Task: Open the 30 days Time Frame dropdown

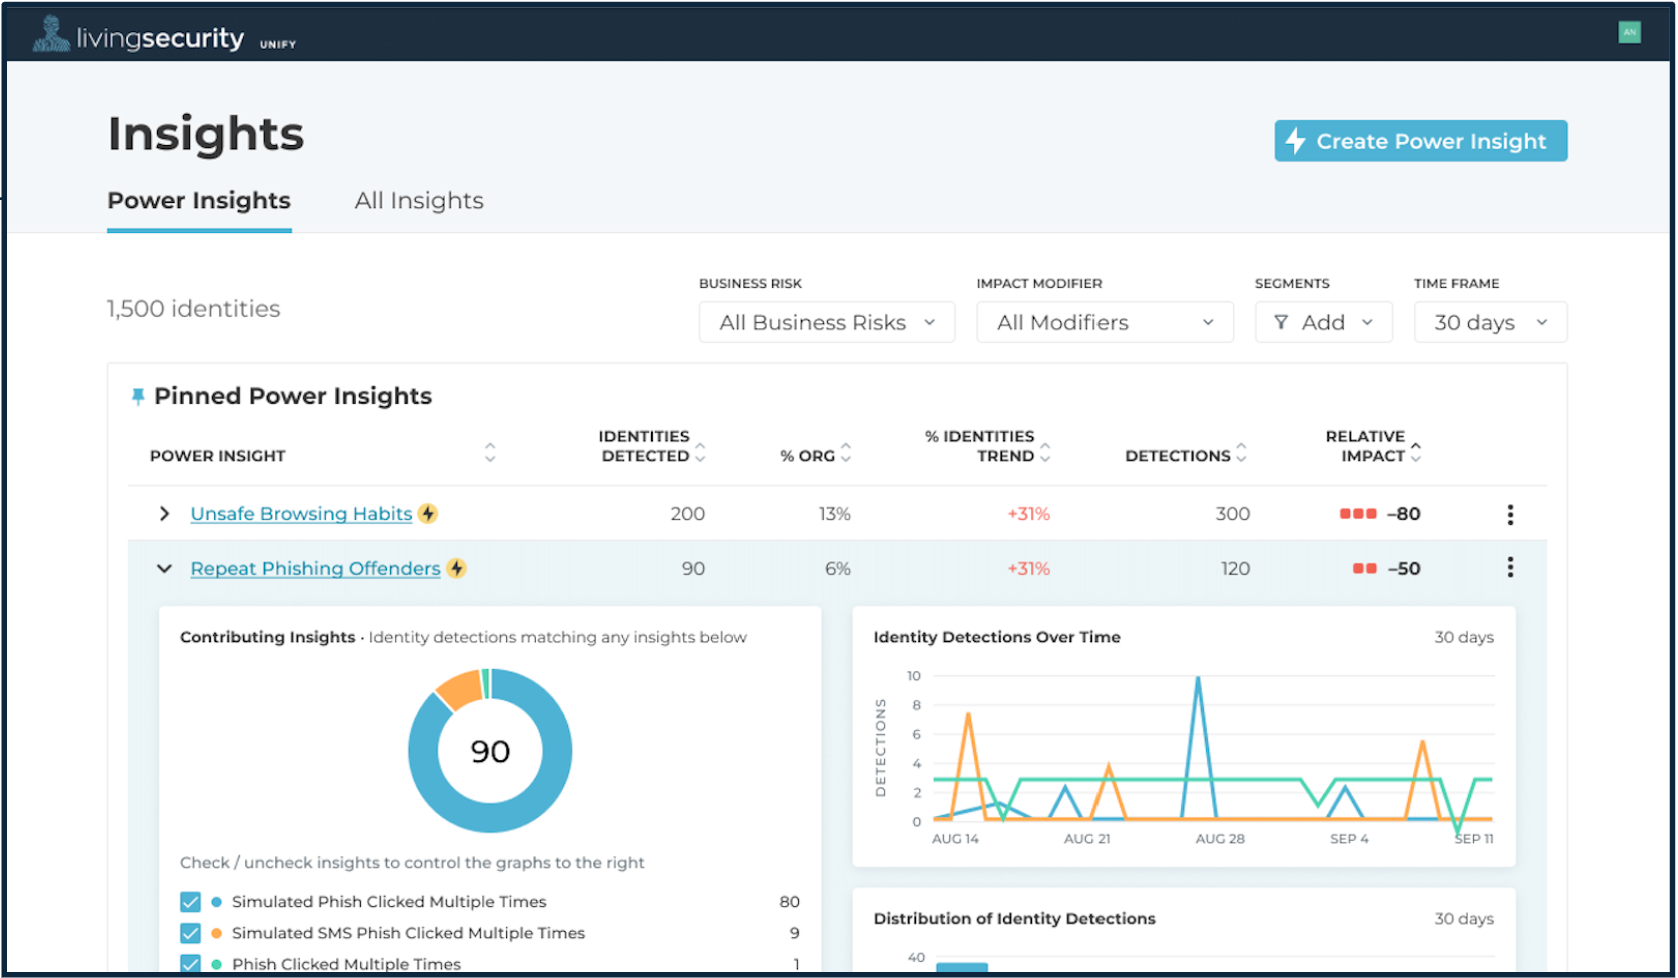Action: coord(1489,321)
